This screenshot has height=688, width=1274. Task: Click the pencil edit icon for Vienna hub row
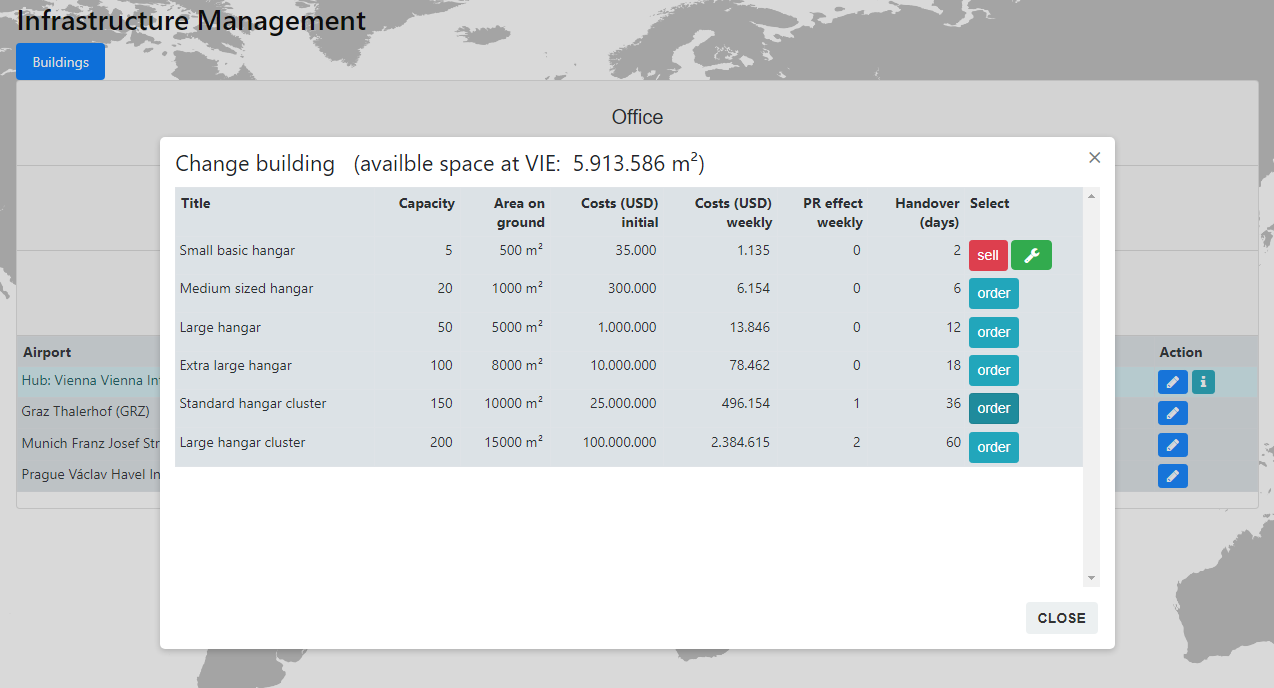coord(1173,382)
